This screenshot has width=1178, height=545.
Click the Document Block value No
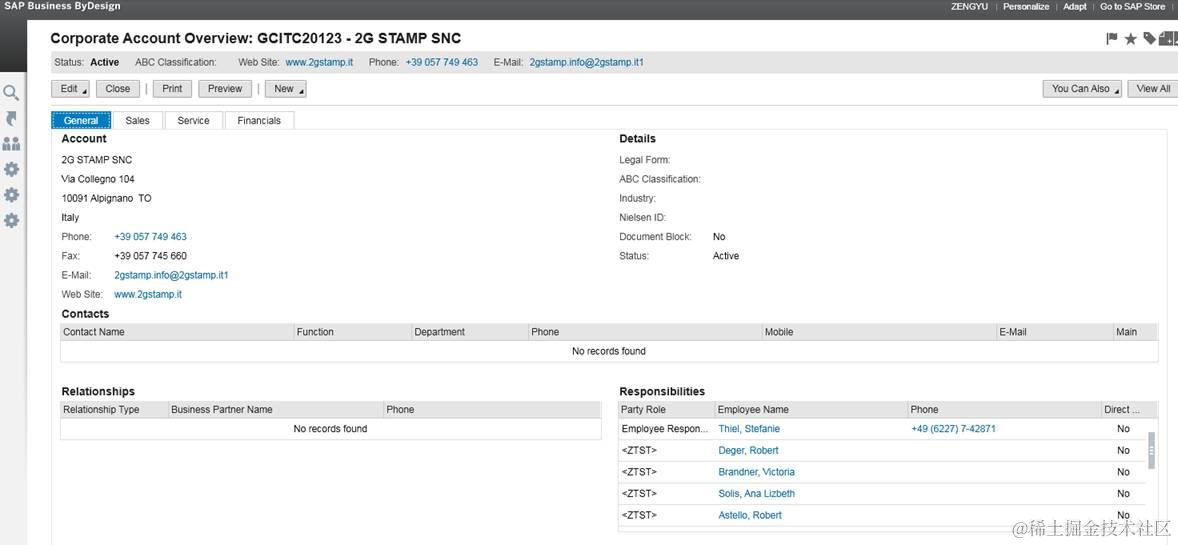pos(719,237)
